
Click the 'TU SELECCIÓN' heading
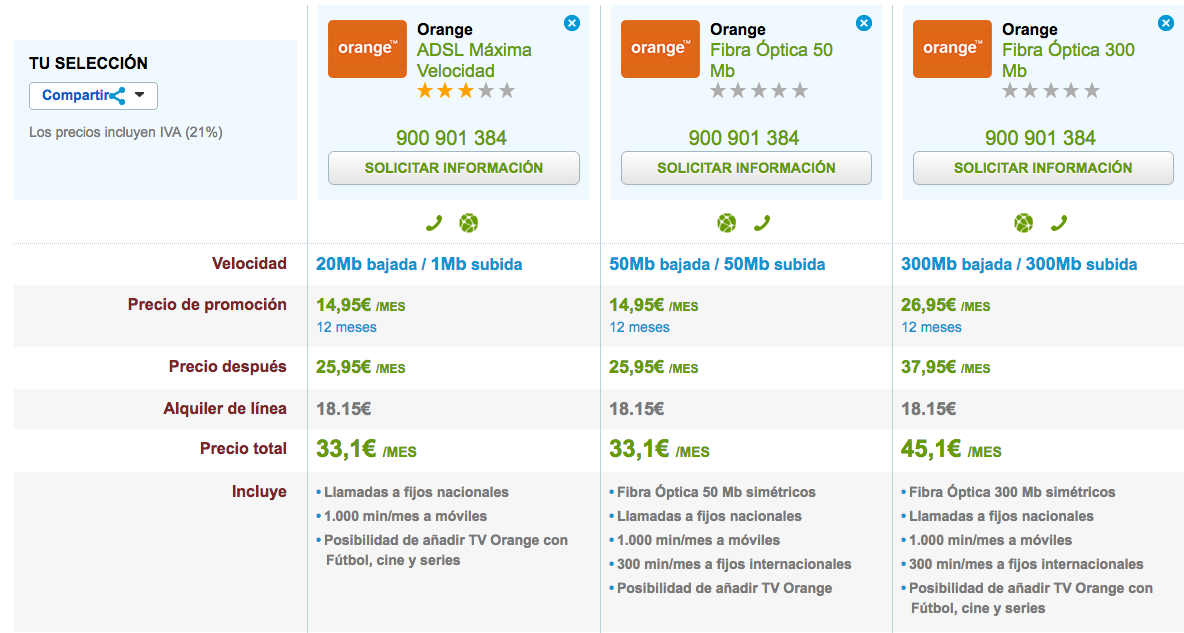[88, 63]
